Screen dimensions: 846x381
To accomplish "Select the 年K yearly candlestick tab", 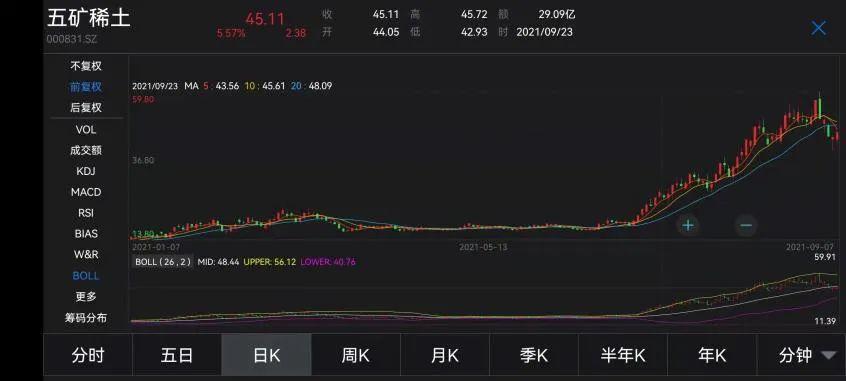I will 712,355.
